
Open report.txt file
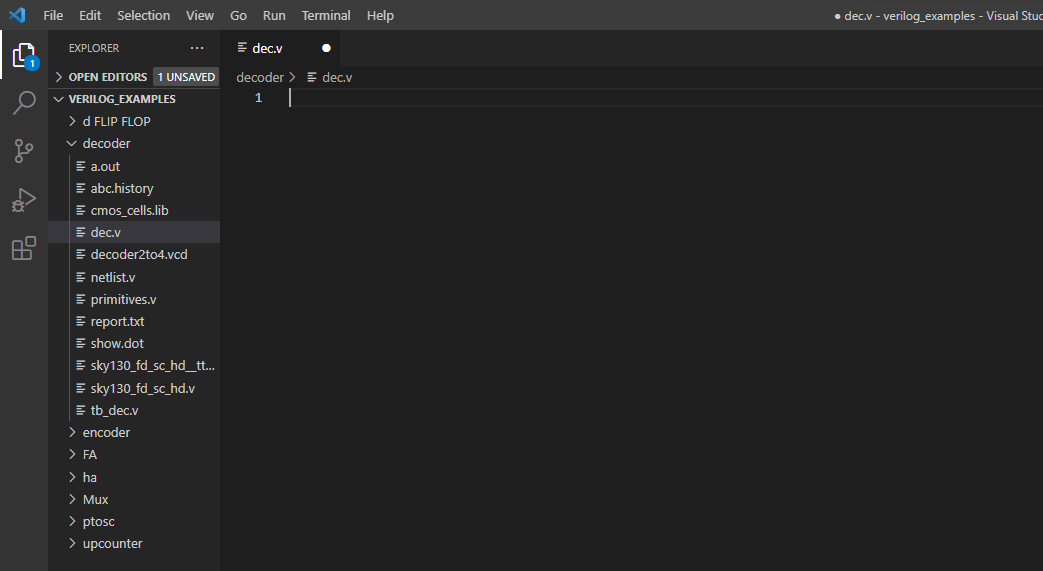point(118,321)
